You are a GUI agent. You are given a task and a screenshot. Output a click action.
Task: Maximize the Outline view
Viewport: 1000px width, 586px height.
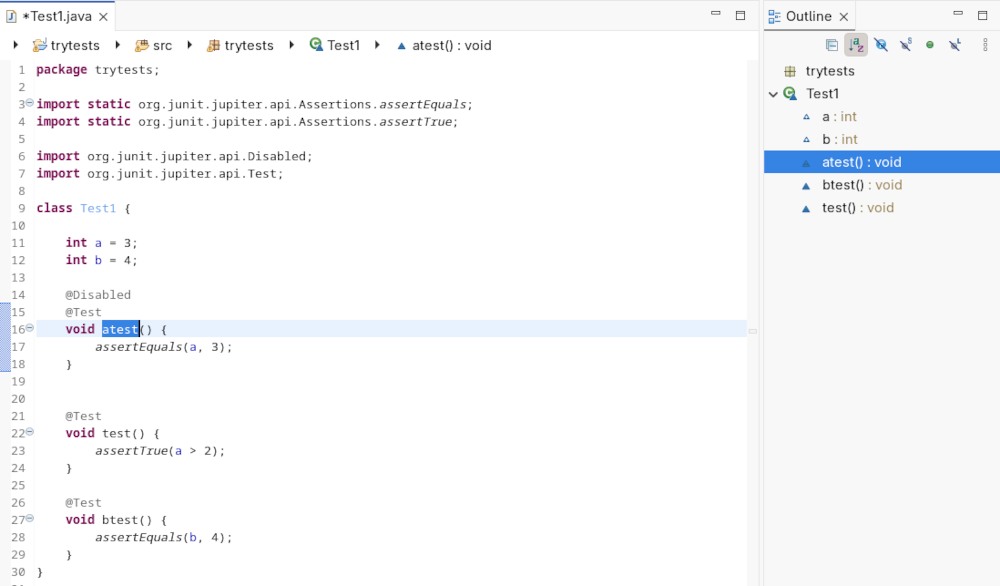pos(983,15)
